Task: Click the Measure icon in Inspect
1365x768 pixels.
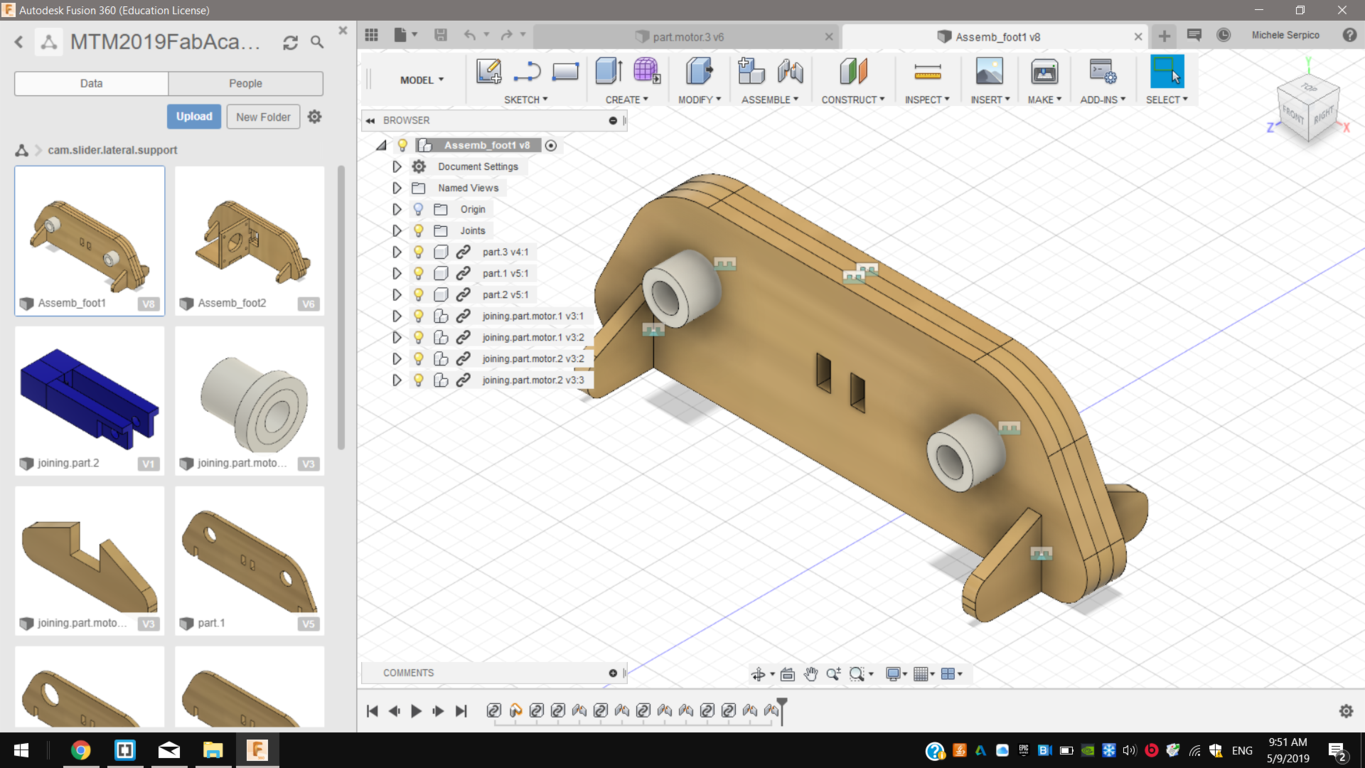Action: click(927, 71)
